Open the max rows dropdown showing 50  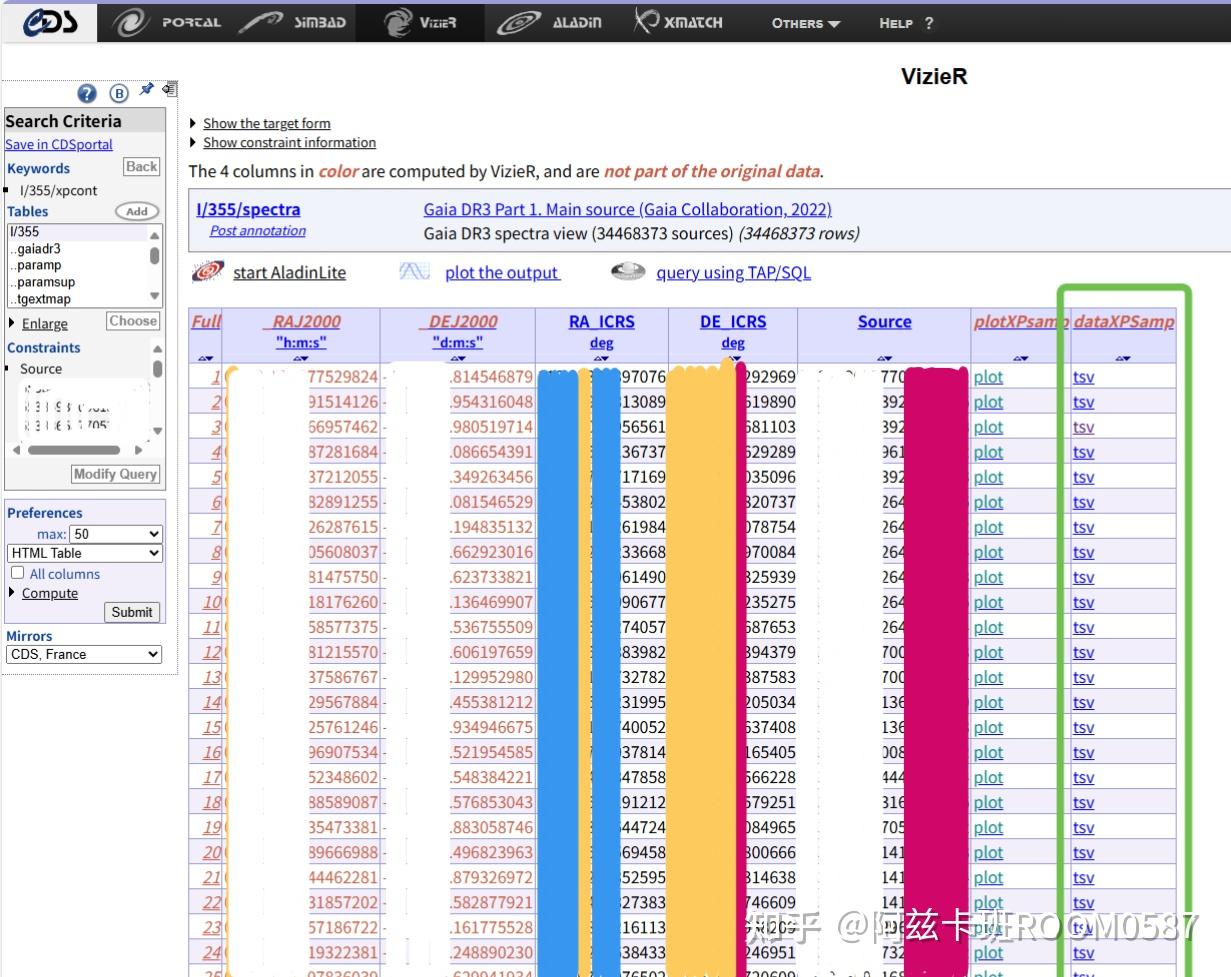(116, 534)
